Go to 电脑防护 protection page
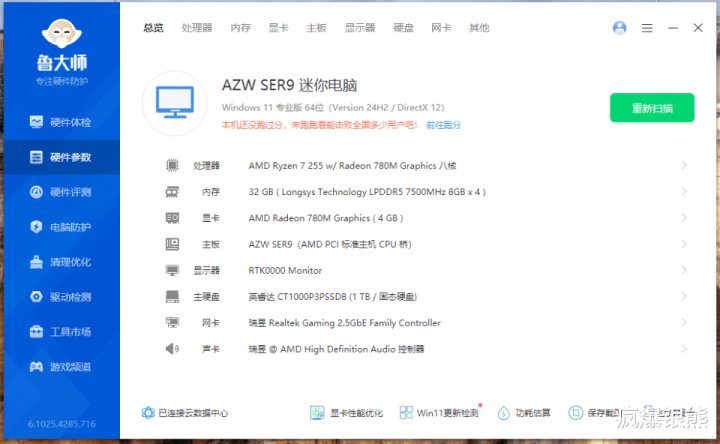720x444 pixels. pyautogui.click(x=60, y=227)
